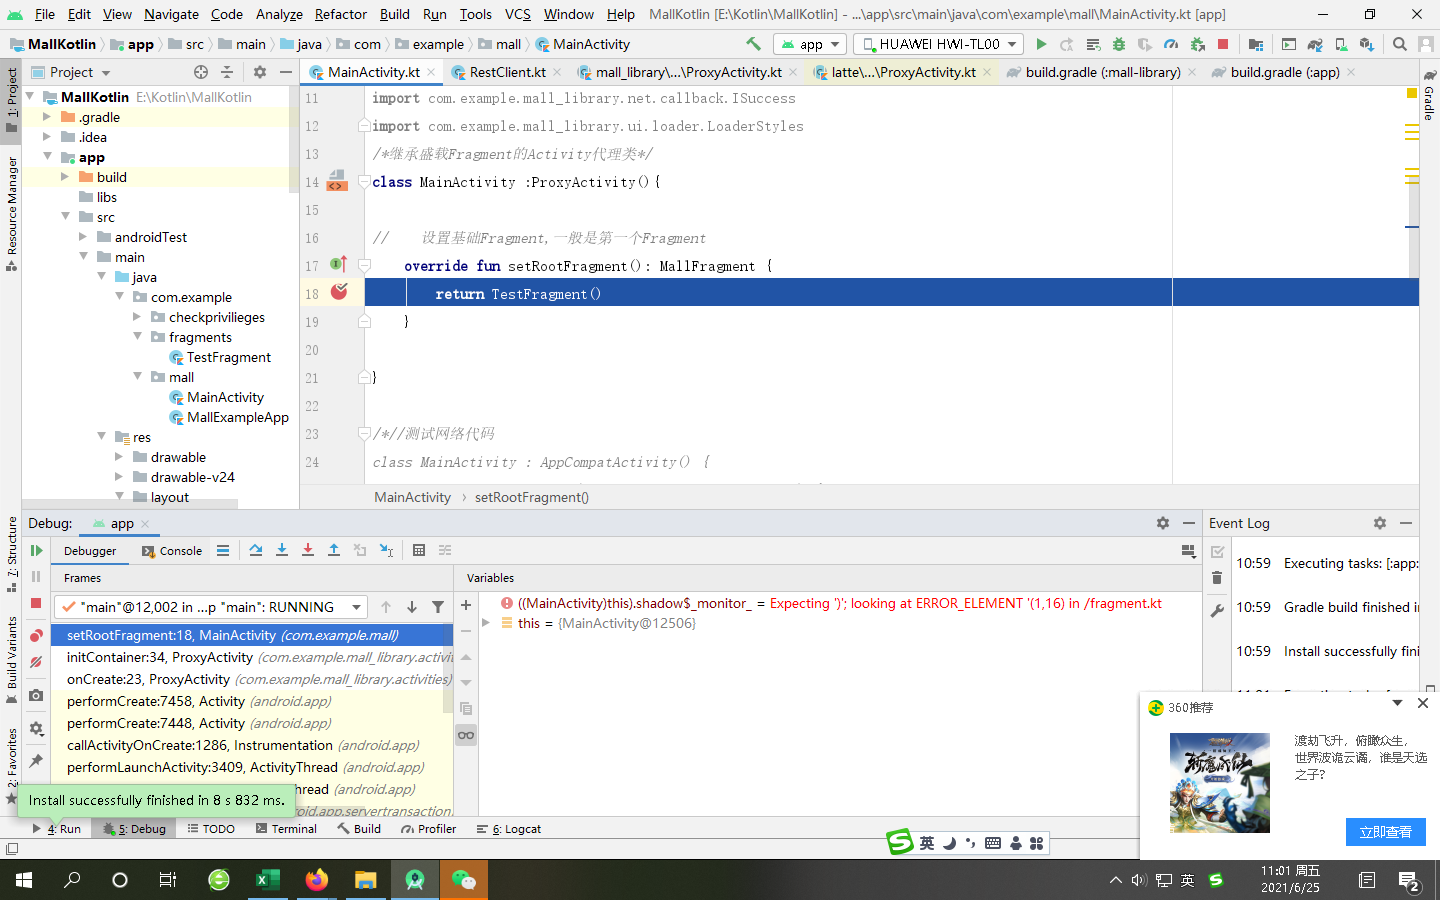Expand the checkprivilieges package
This screenshot has width=1440, height=900.
tap(137, 317)
